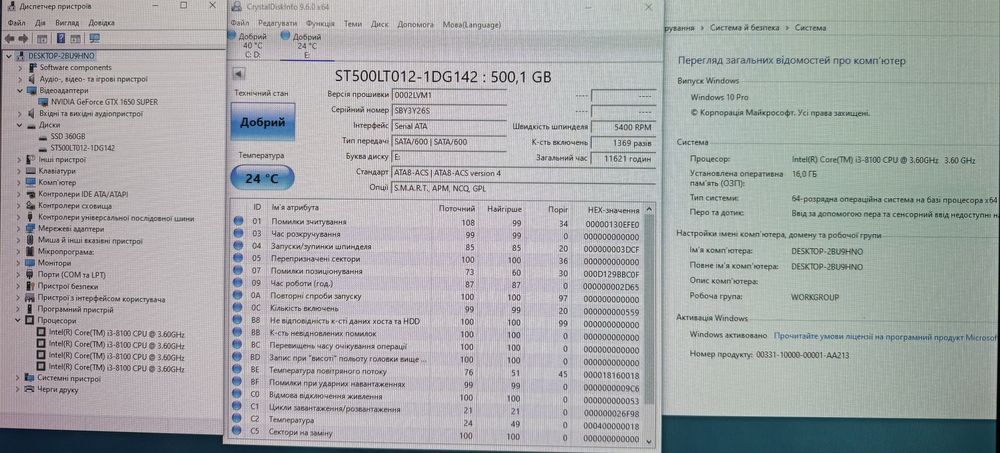Open the Дія menu in Device Manager

tap(40, 22)
